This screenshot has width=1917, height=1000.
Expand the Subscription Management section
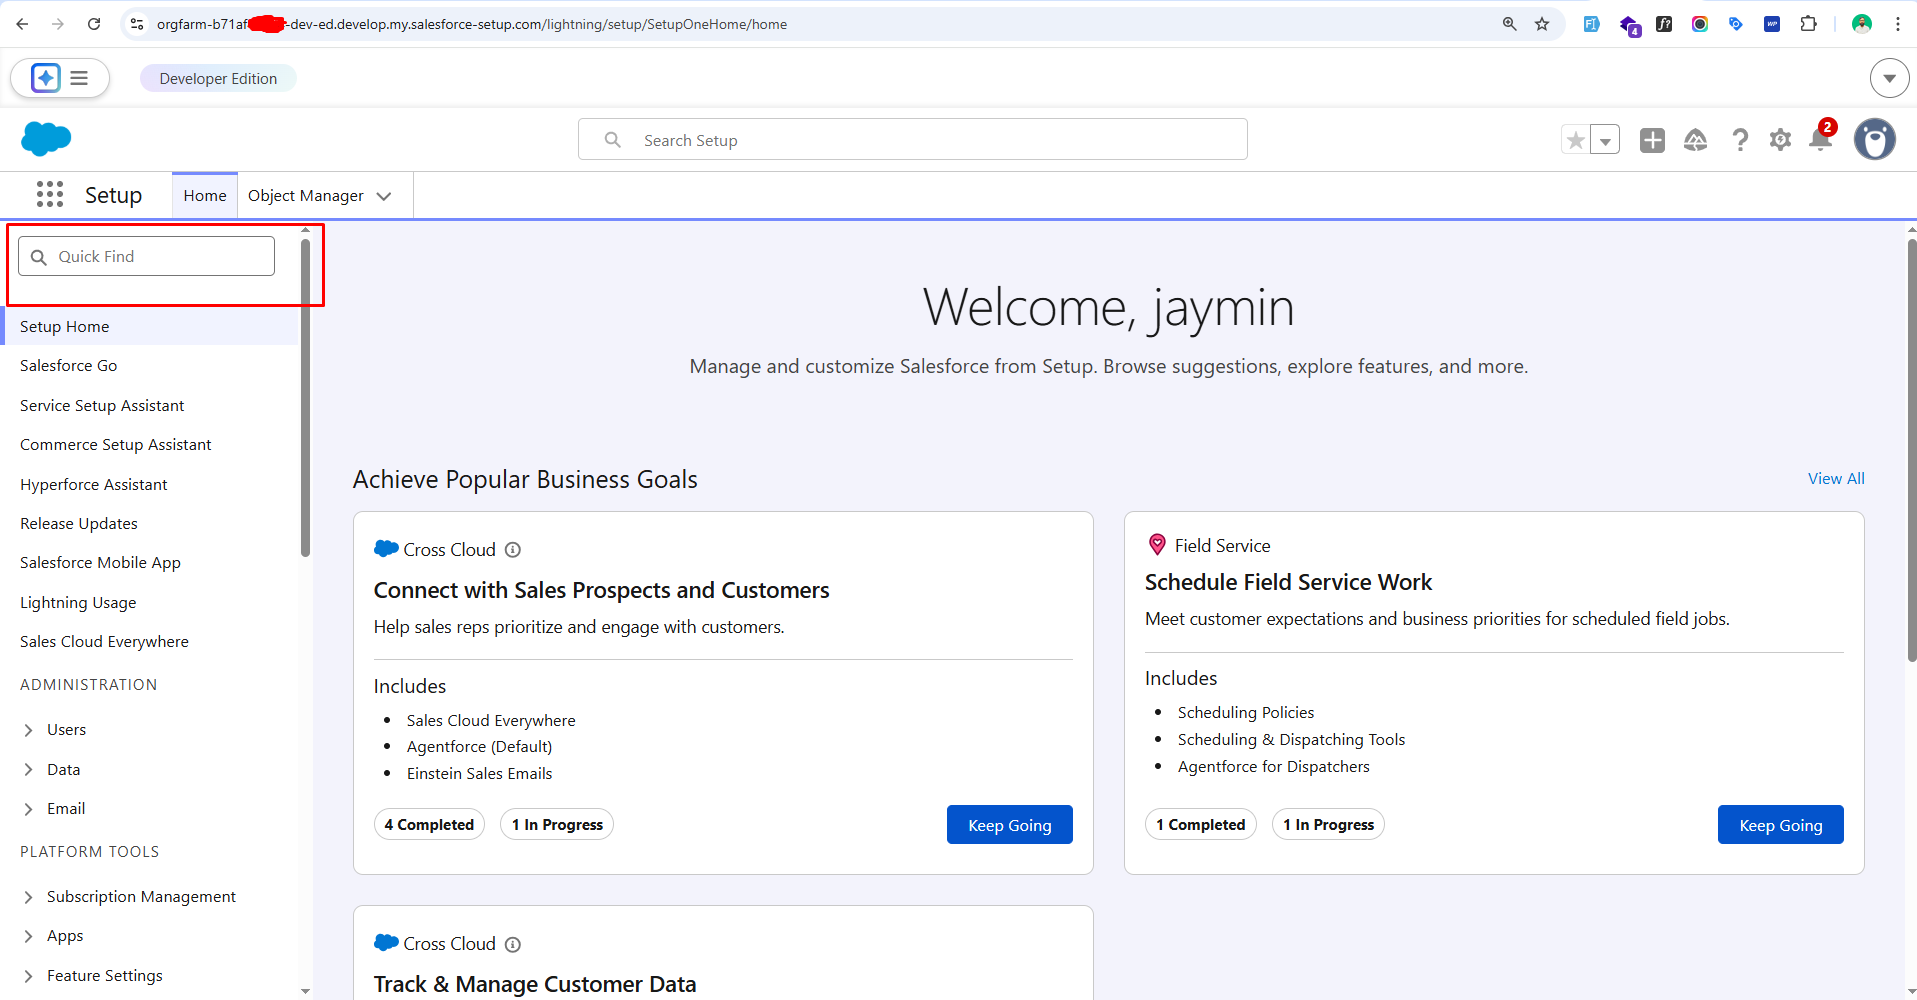click(x=28, y=897)
